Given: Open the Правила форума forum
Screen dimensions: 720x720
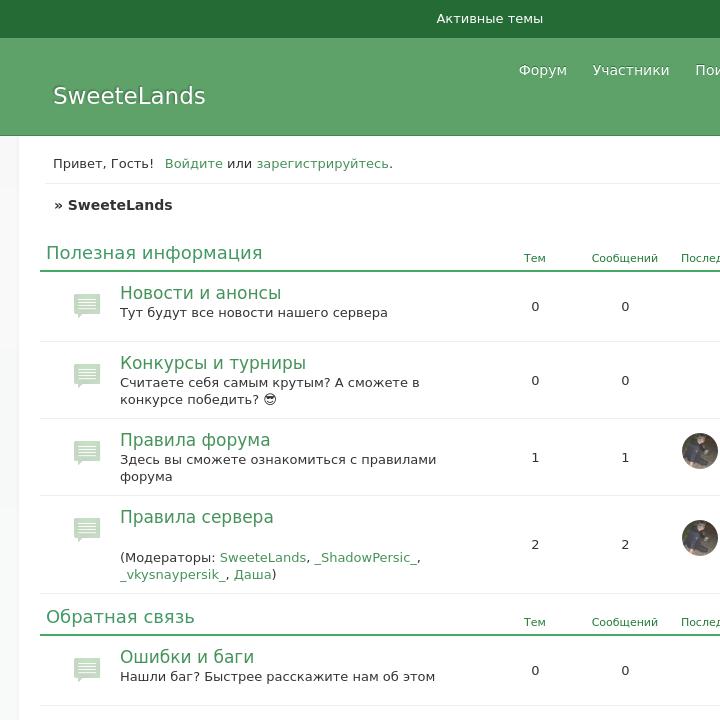Looking at the screenshot, I should pyautogui.click(x=195, y=440).
